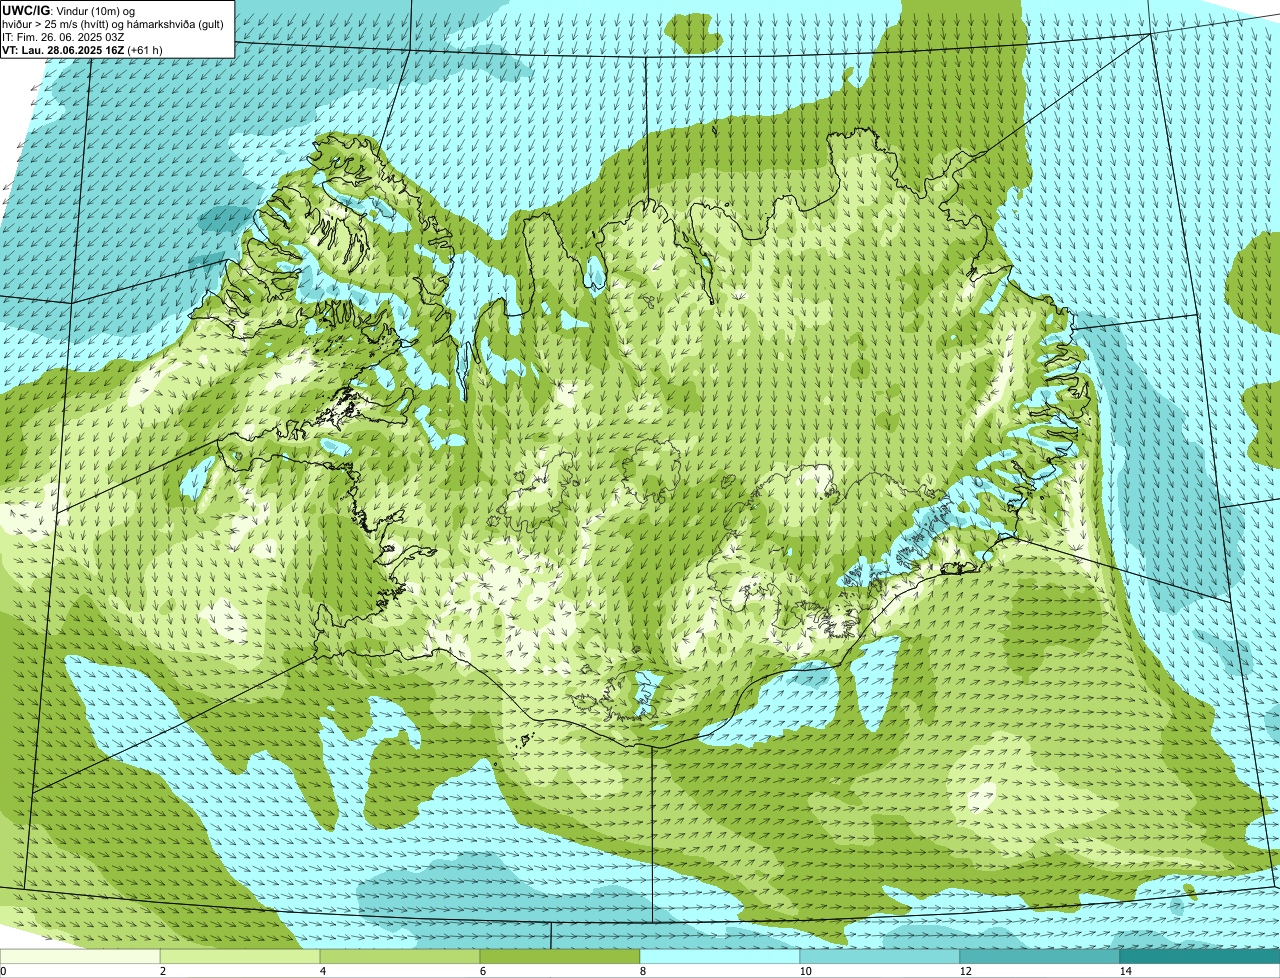Screen dimensions: 1280x978
Task: Click the legend scale label '10'
Action: click(x=804, y=971)
